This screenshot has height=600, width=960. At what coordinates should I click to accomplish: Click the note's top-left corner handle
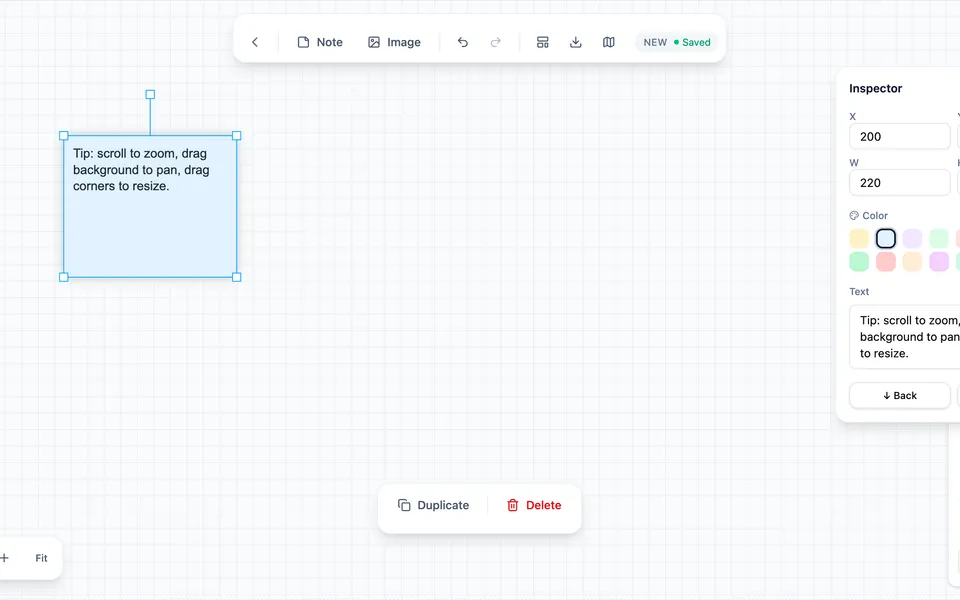click(x=64, y=135)
